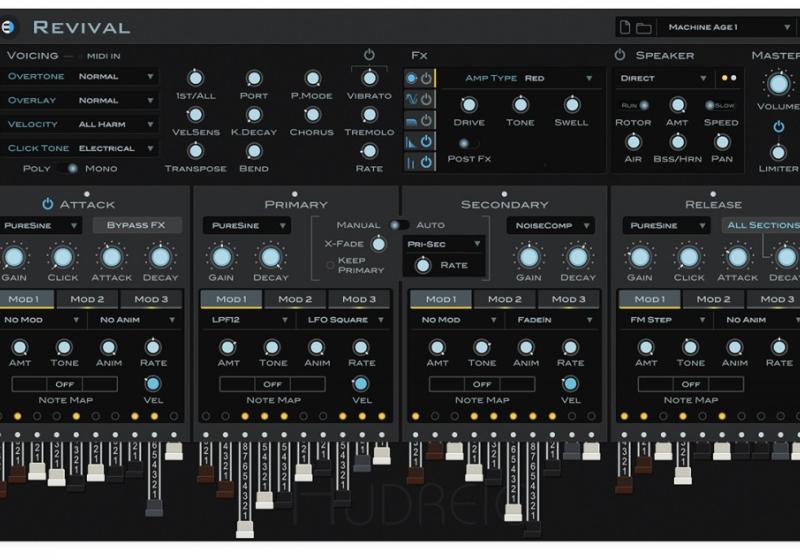Click the All Sections button in Release

[762, 226]
